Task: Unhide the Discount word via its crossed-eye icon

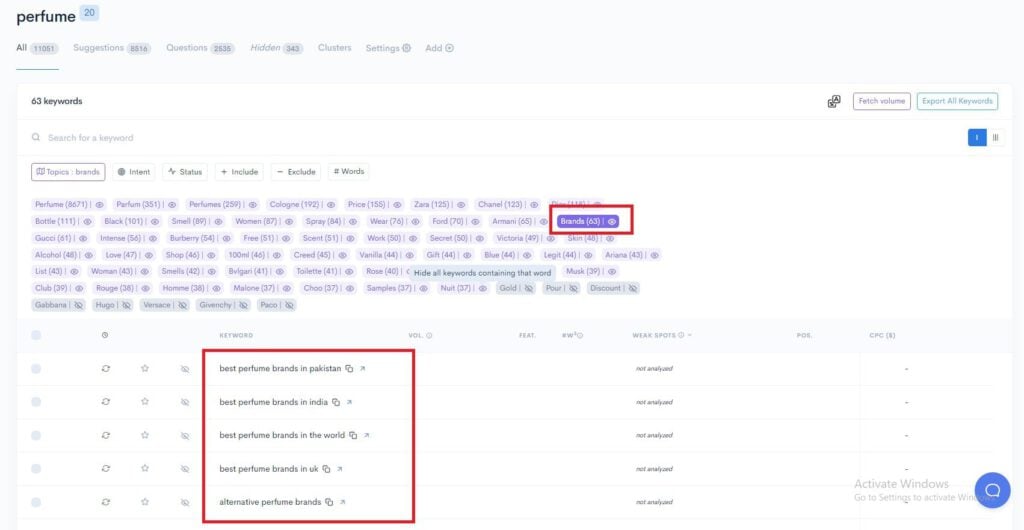Action: [632, 288]
